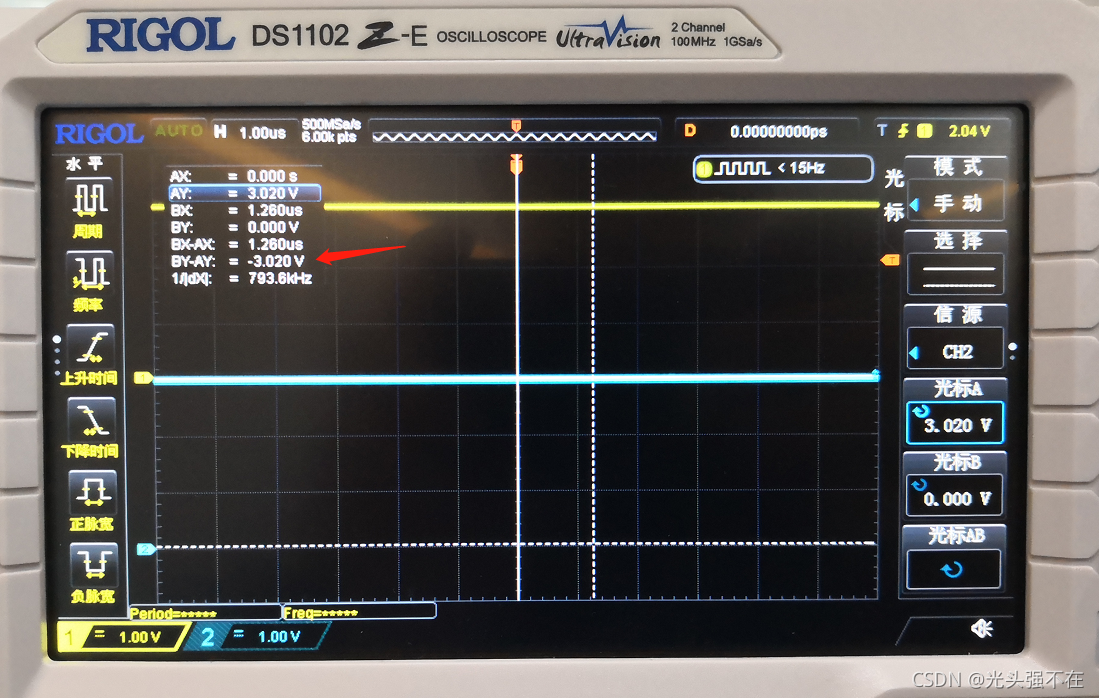1099x698 pixels.
Task: Click the Period measurement result box
Action: click(x=205, y=613)
